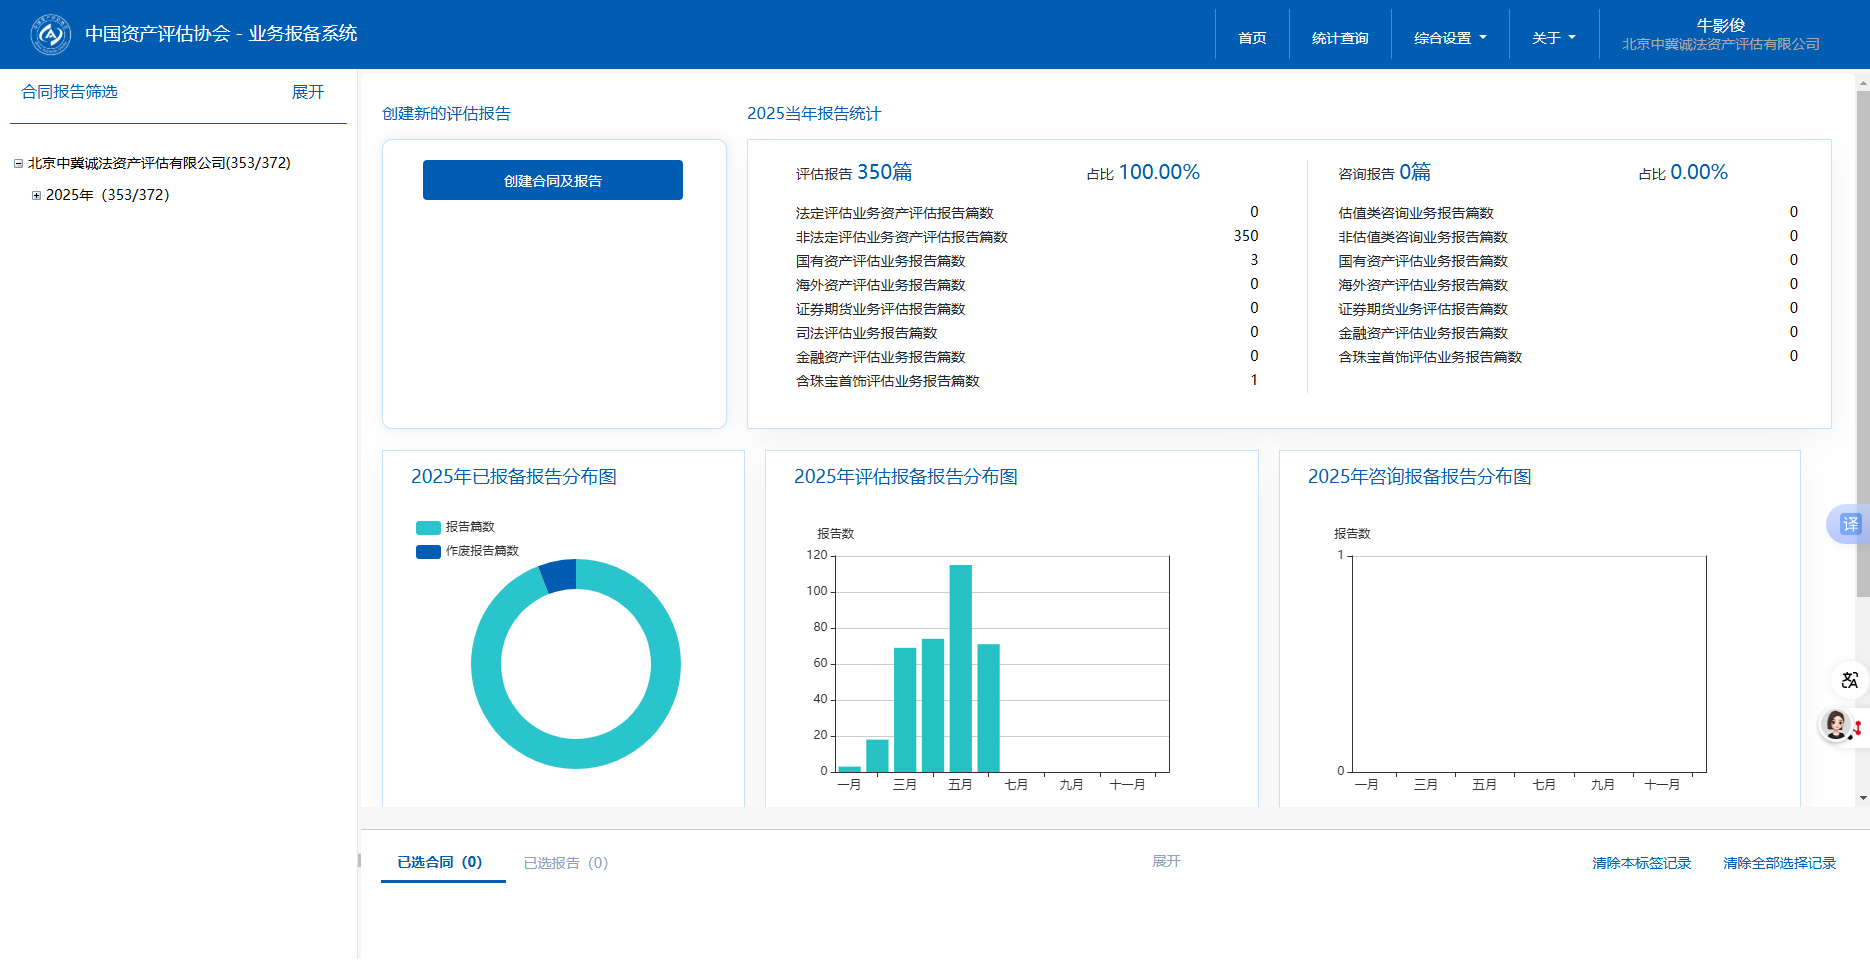Click the blue 译 translate floating button
The width and height of the screenshot is (1870, 960).
pos(1849,524)
